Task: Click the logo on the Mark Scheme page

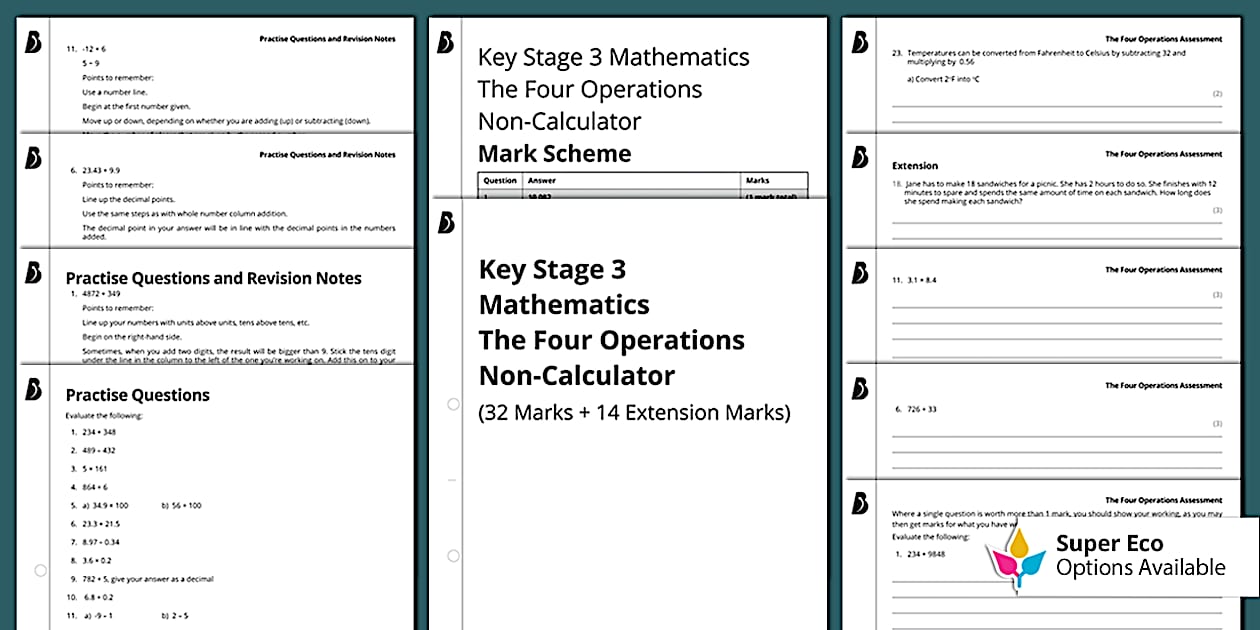Action: tap(446, 43)
